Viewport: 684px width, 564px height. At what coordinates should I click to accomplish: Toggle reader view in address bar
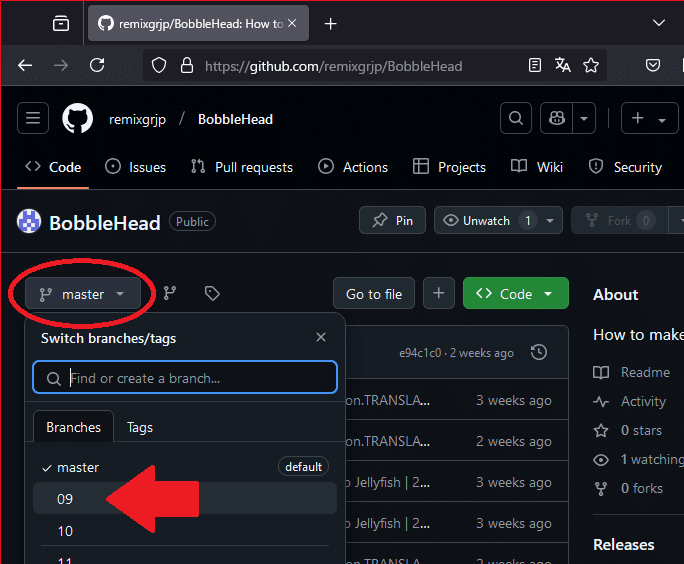(x=535, y=65)
